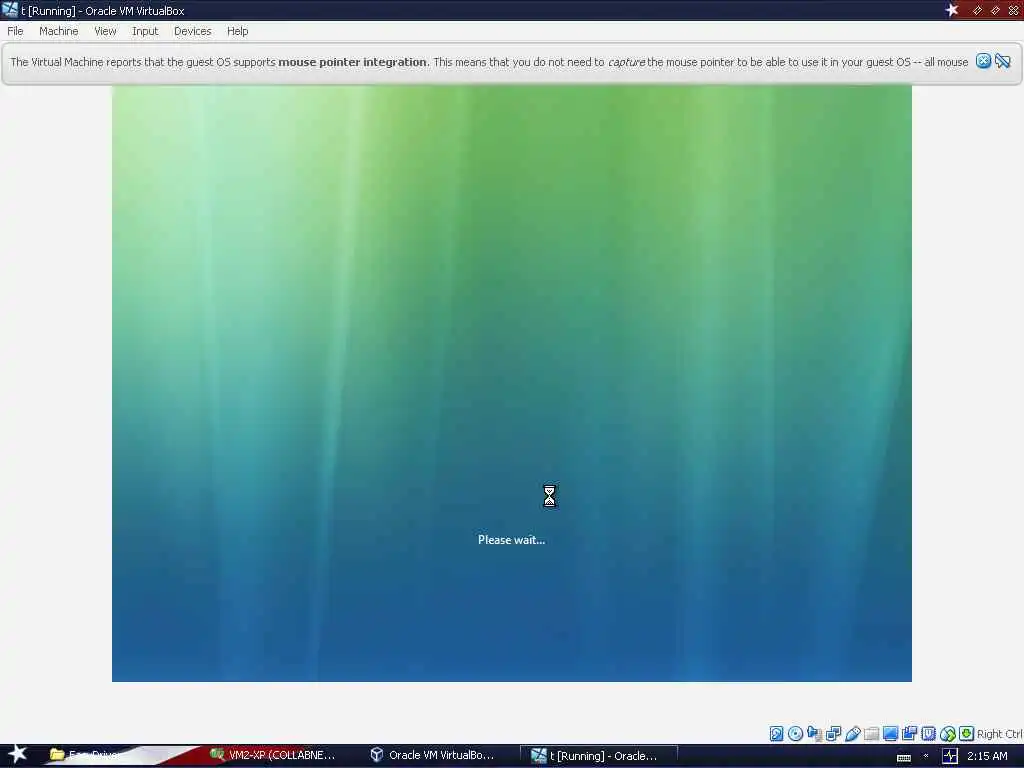Click the 2:15 AM clock

(x=987, y=756)
